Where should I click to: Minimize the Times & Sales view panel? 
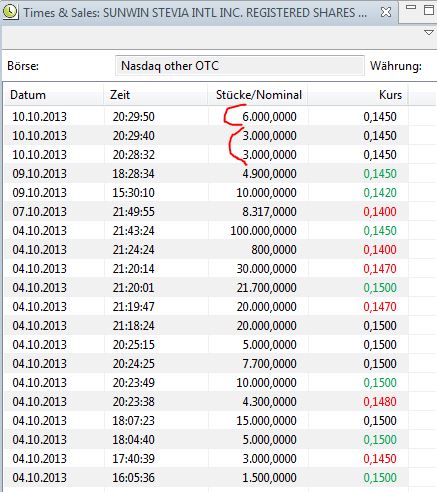coord(411,7)
